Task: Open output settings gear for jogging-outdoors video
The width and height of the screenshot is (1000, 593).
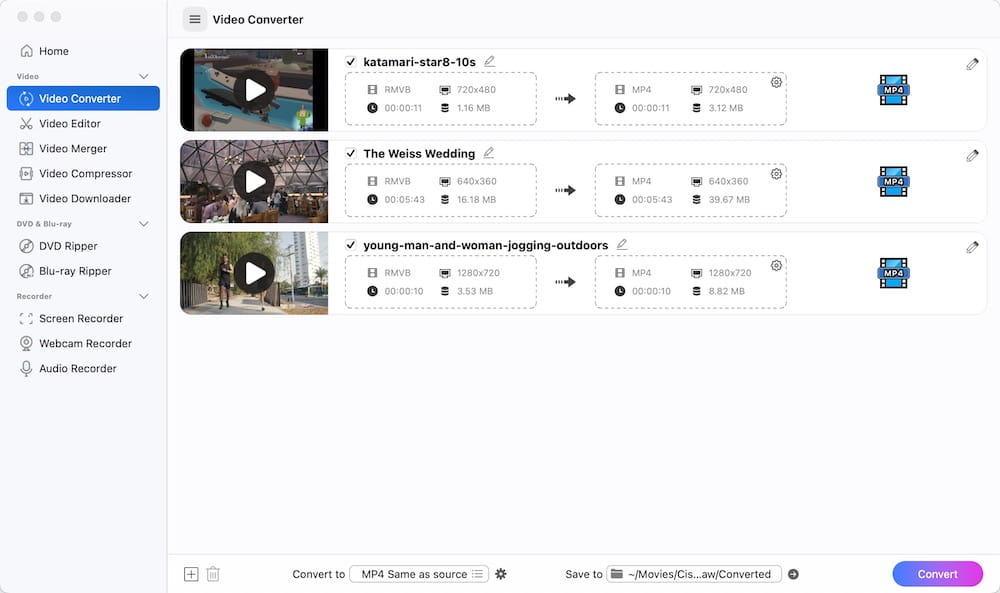Action: pos(776,265)
